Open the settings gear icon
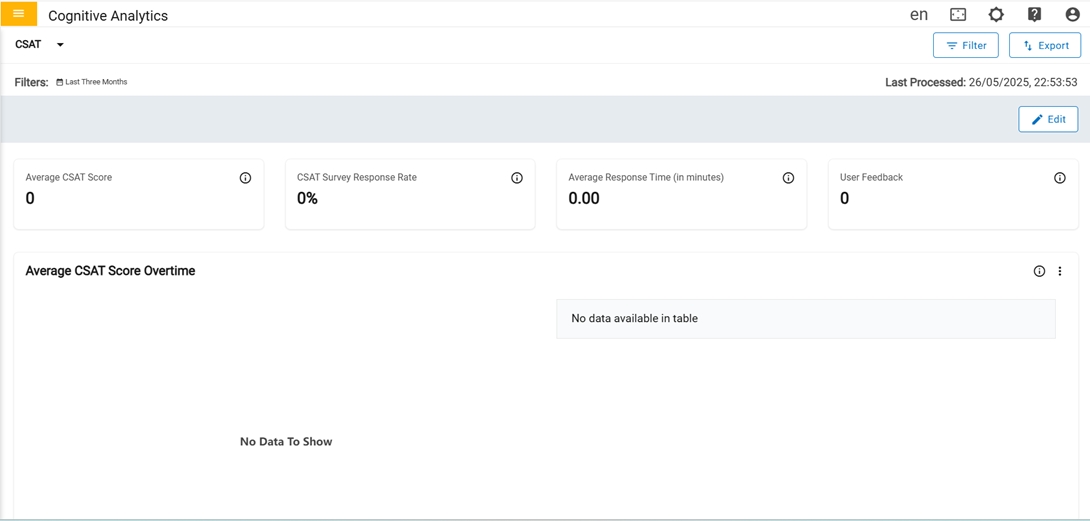Image resolution: width=1090 pixels, height=521 pixels. click(996, 15)
